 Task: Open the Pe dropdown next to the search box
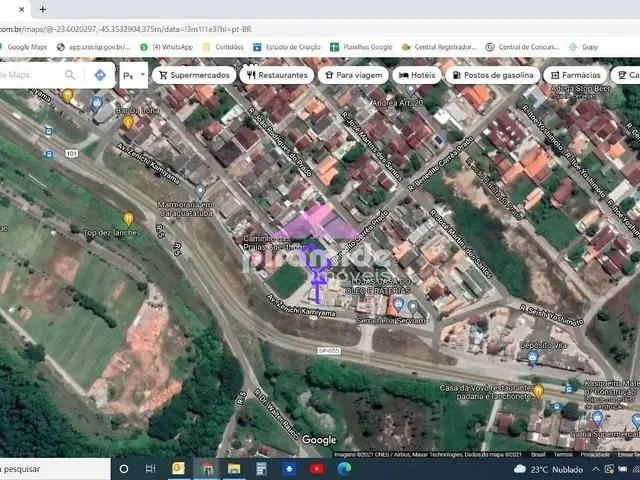[x=134, y=76]
